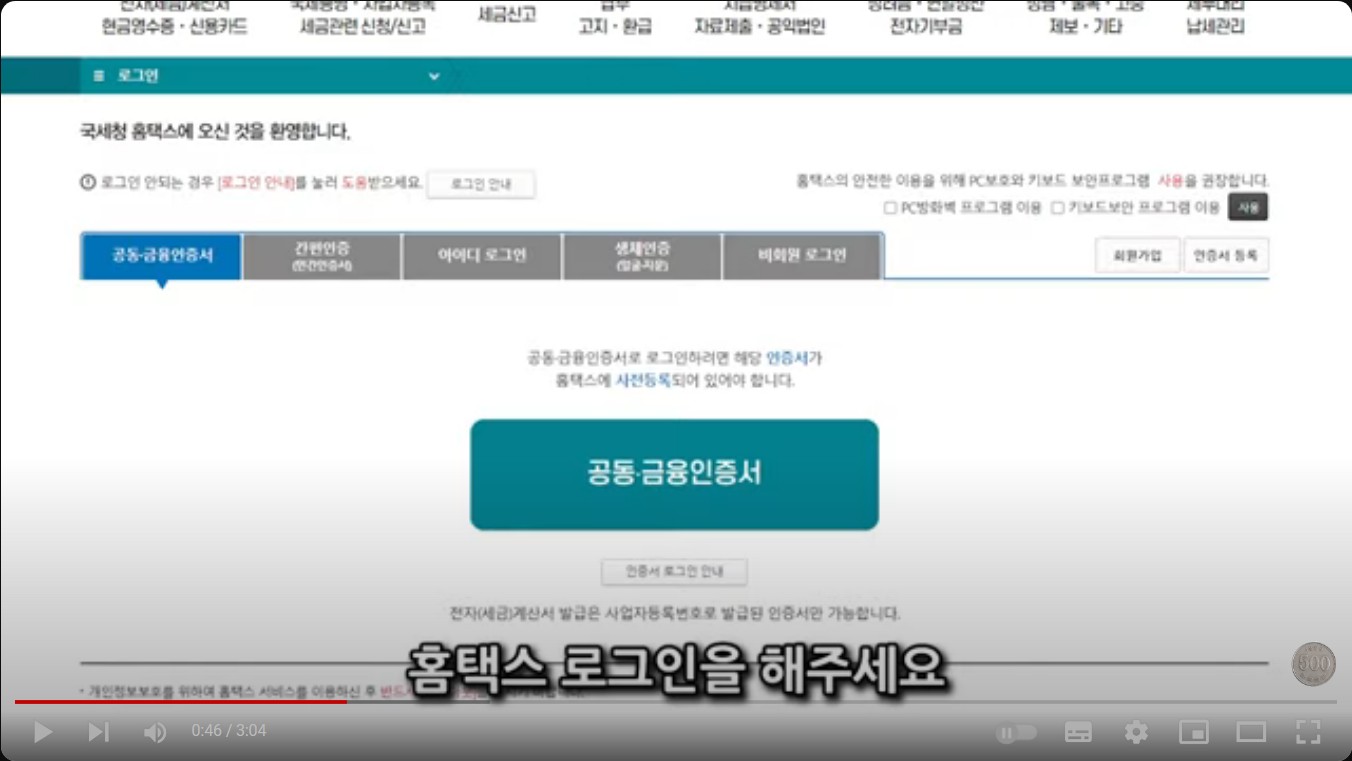Enter fullscreen mode
The height and width of the screenshot is (761, 1352).
click(1308, 732)
